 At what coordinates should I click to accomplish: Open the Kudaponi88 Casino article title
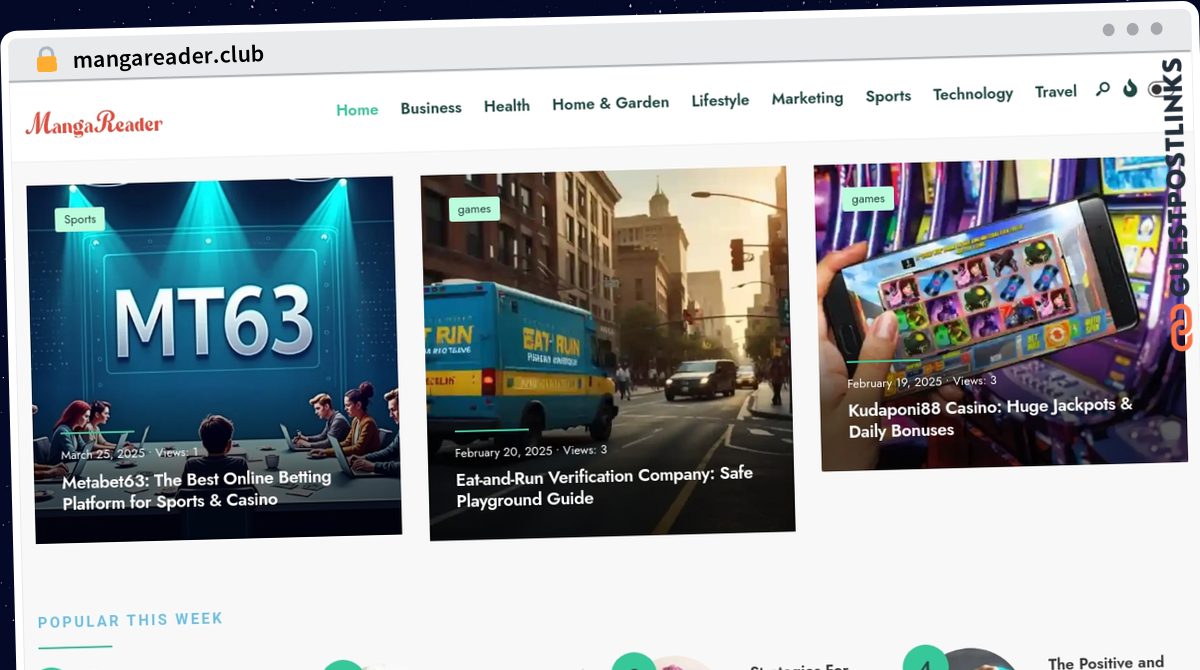[x=990, y=418]
